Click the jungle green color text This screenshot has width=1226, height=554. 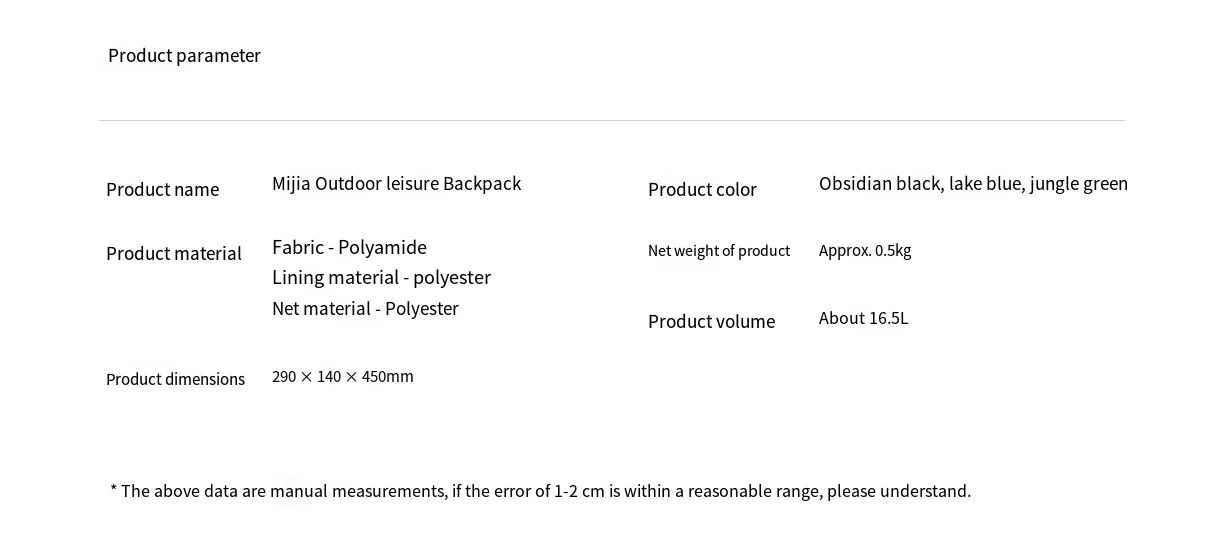tap(1079, 184)
